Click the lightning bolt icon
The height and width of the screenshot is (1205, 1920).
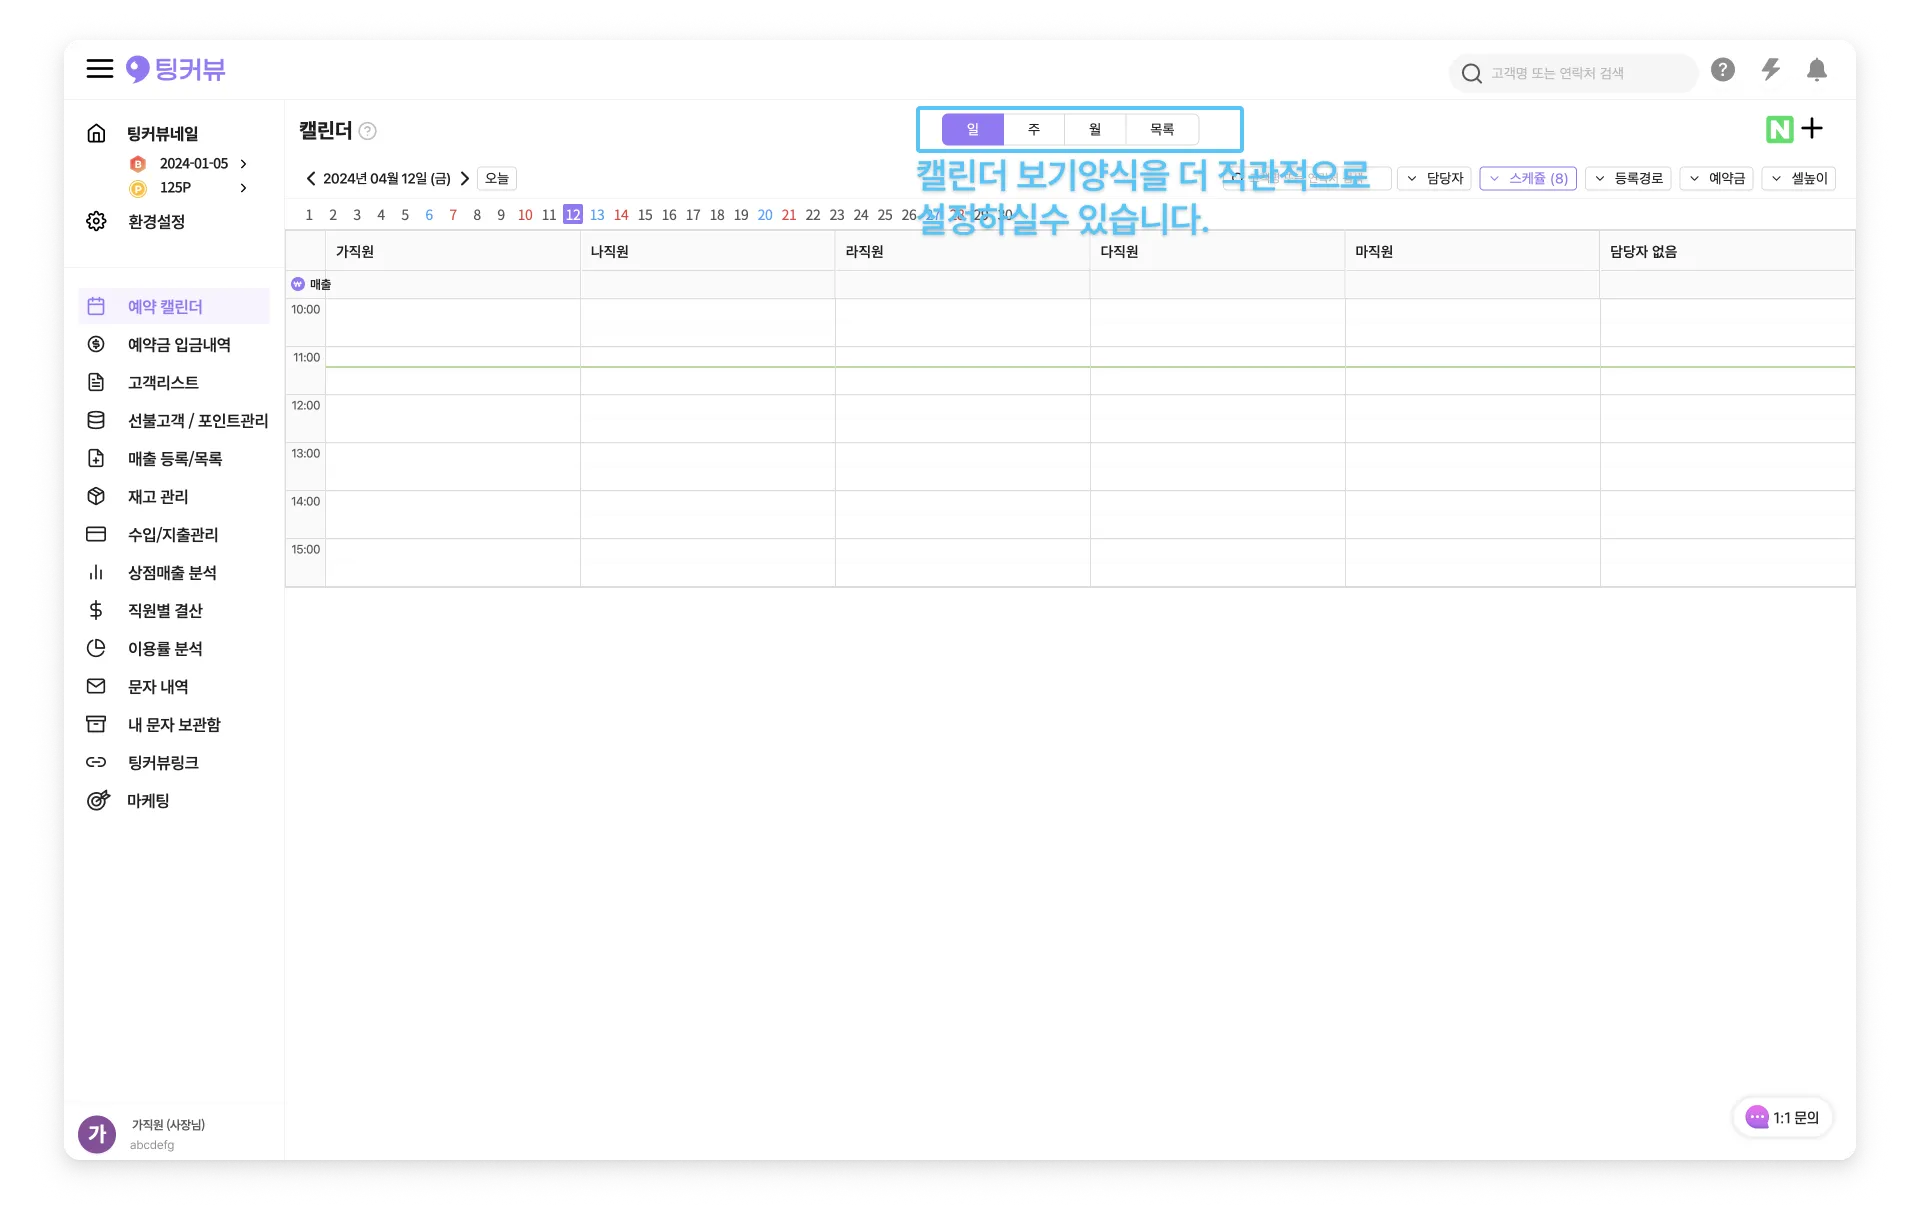pyautogui.click(x=1770, y=70)
